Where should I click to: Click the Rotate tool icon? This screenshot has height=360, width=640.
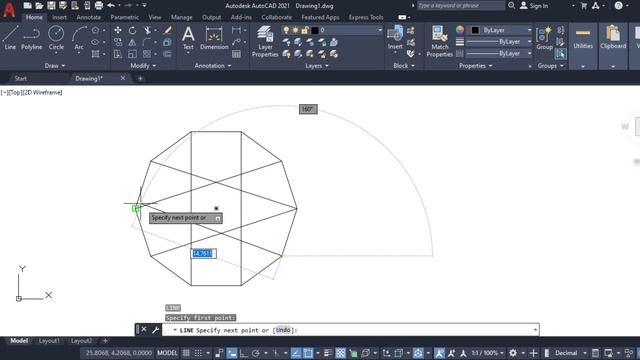(132, 30)
